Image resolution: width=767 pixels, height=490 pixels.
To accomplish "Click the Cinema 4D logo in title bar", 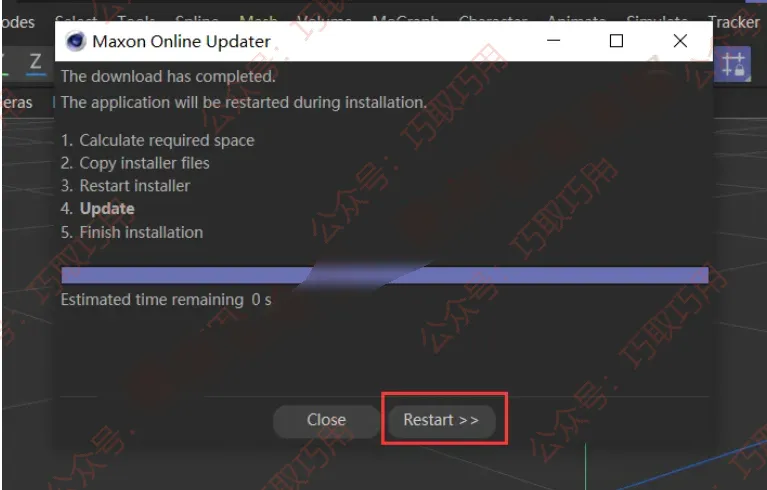I will 75,41.
